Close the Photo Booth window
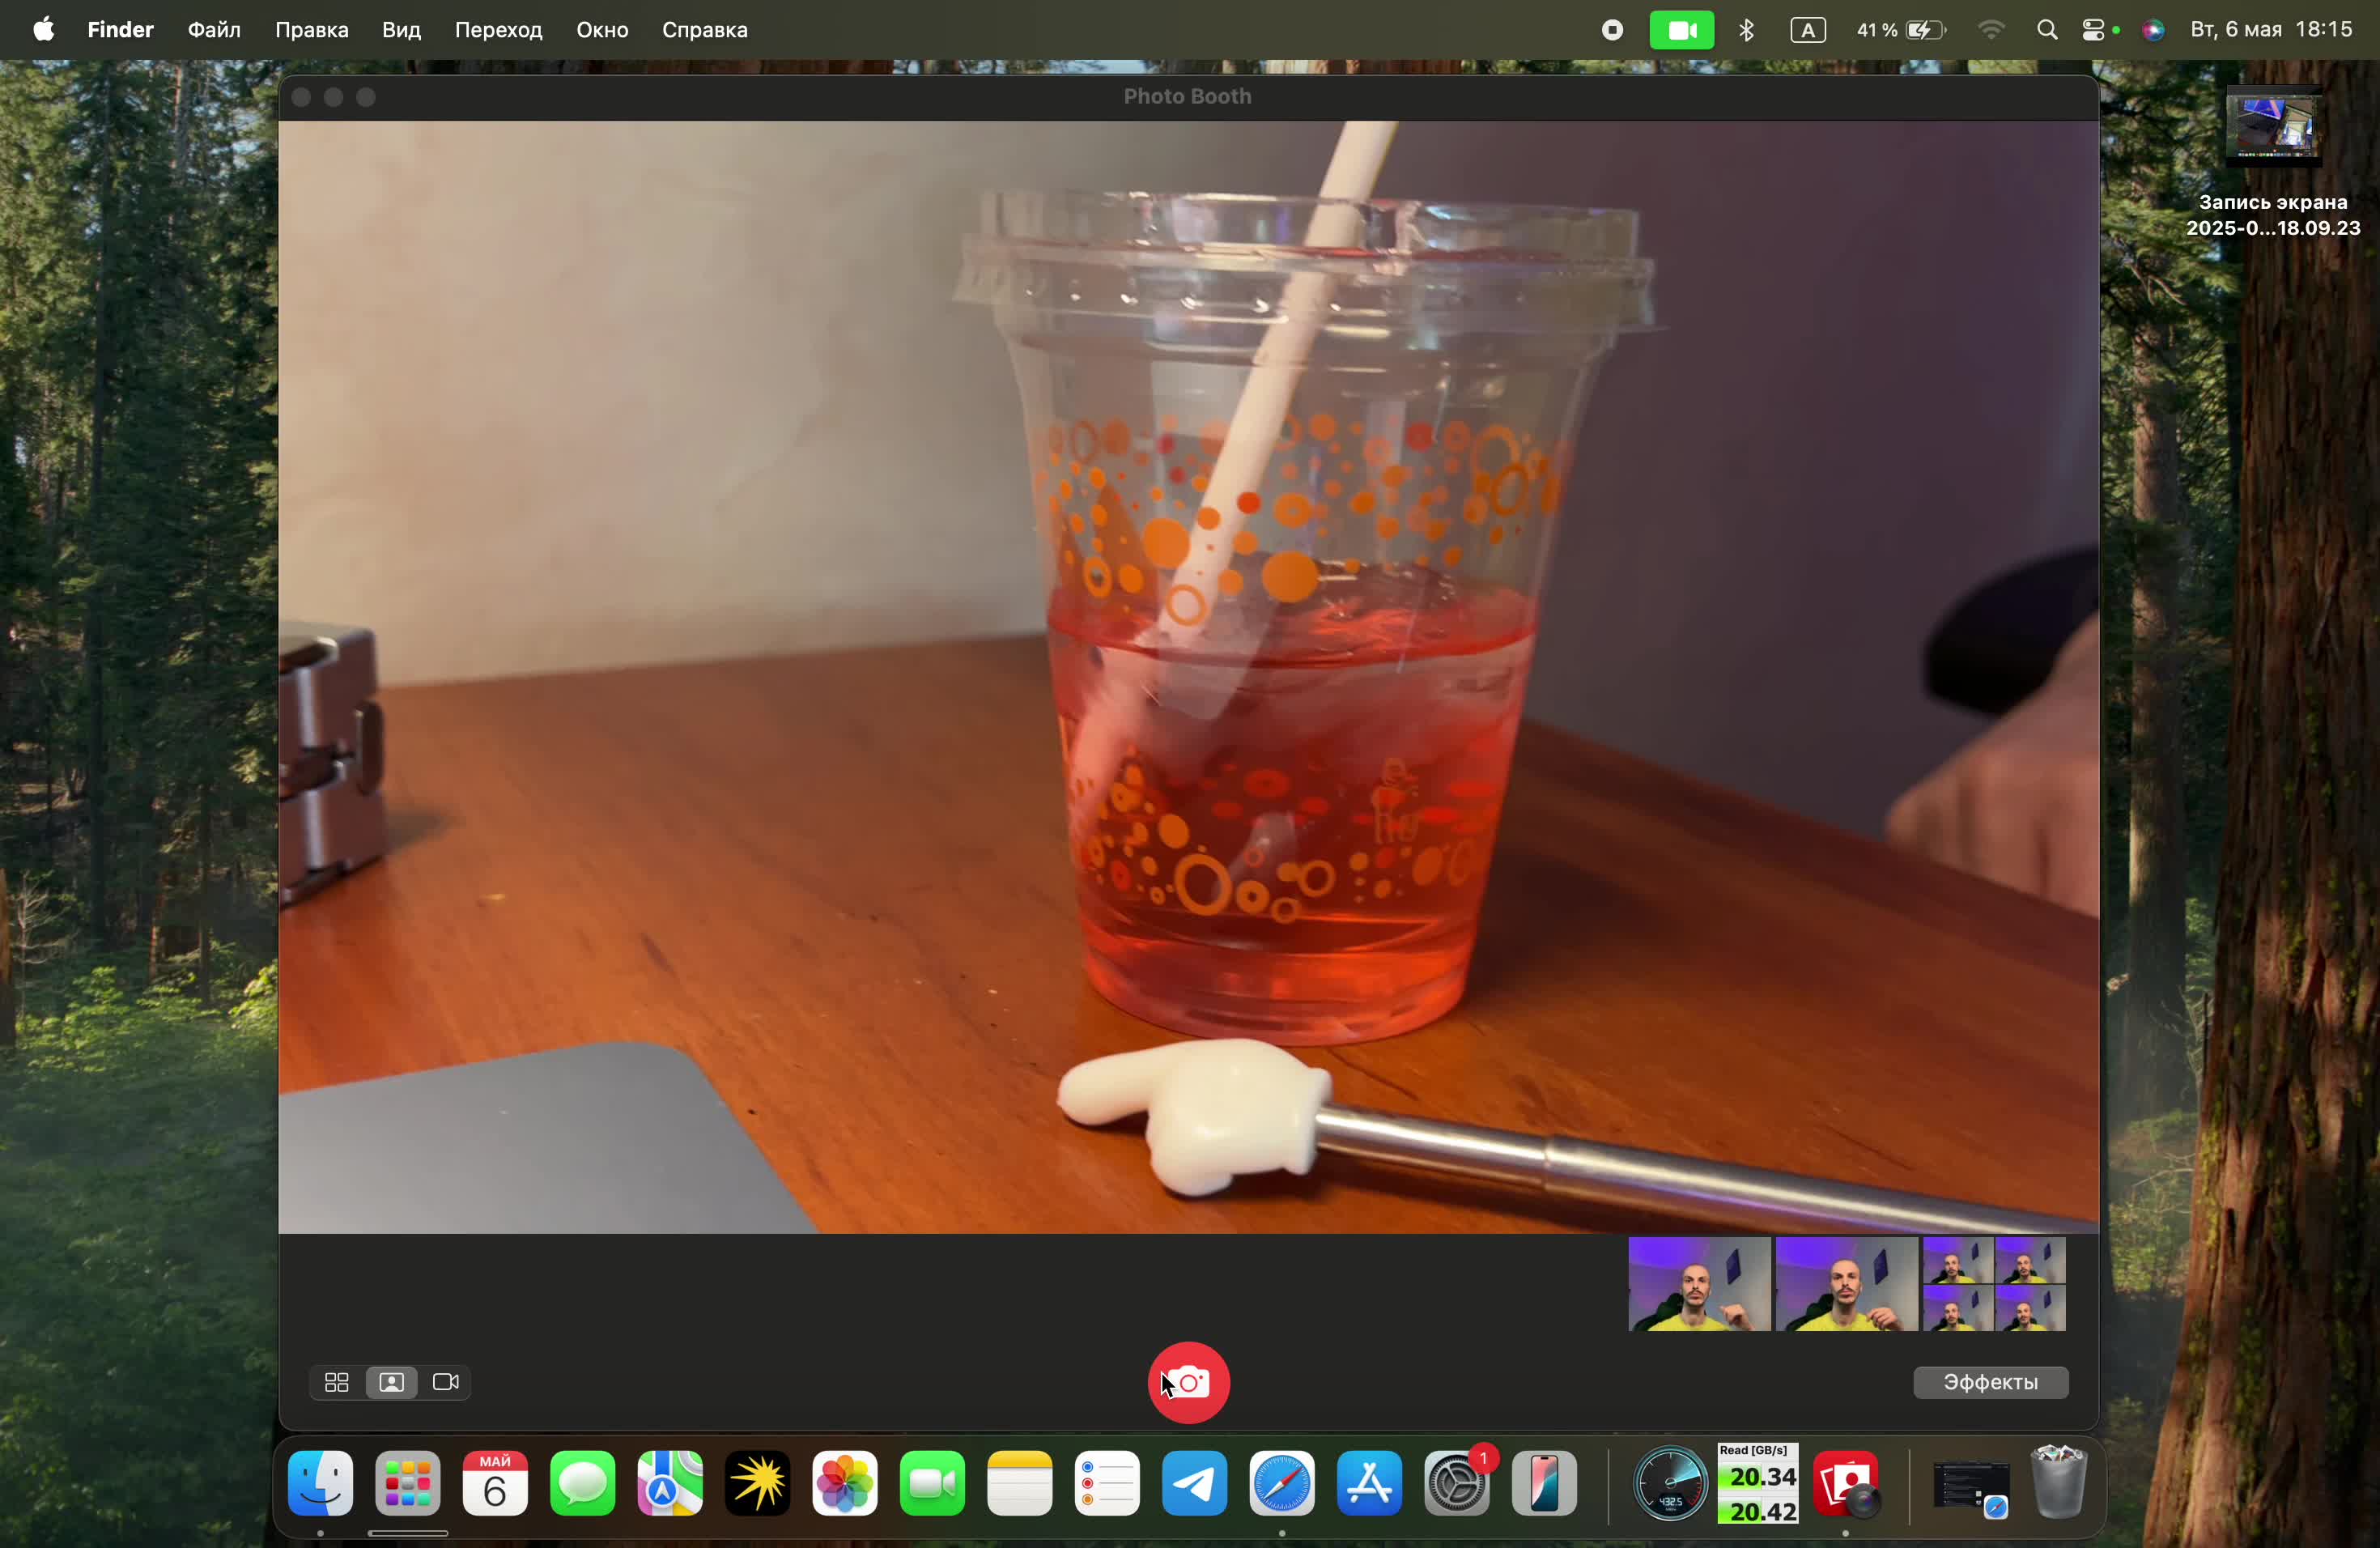This screenshot has width=2380, height=1548. click(301, 97)
